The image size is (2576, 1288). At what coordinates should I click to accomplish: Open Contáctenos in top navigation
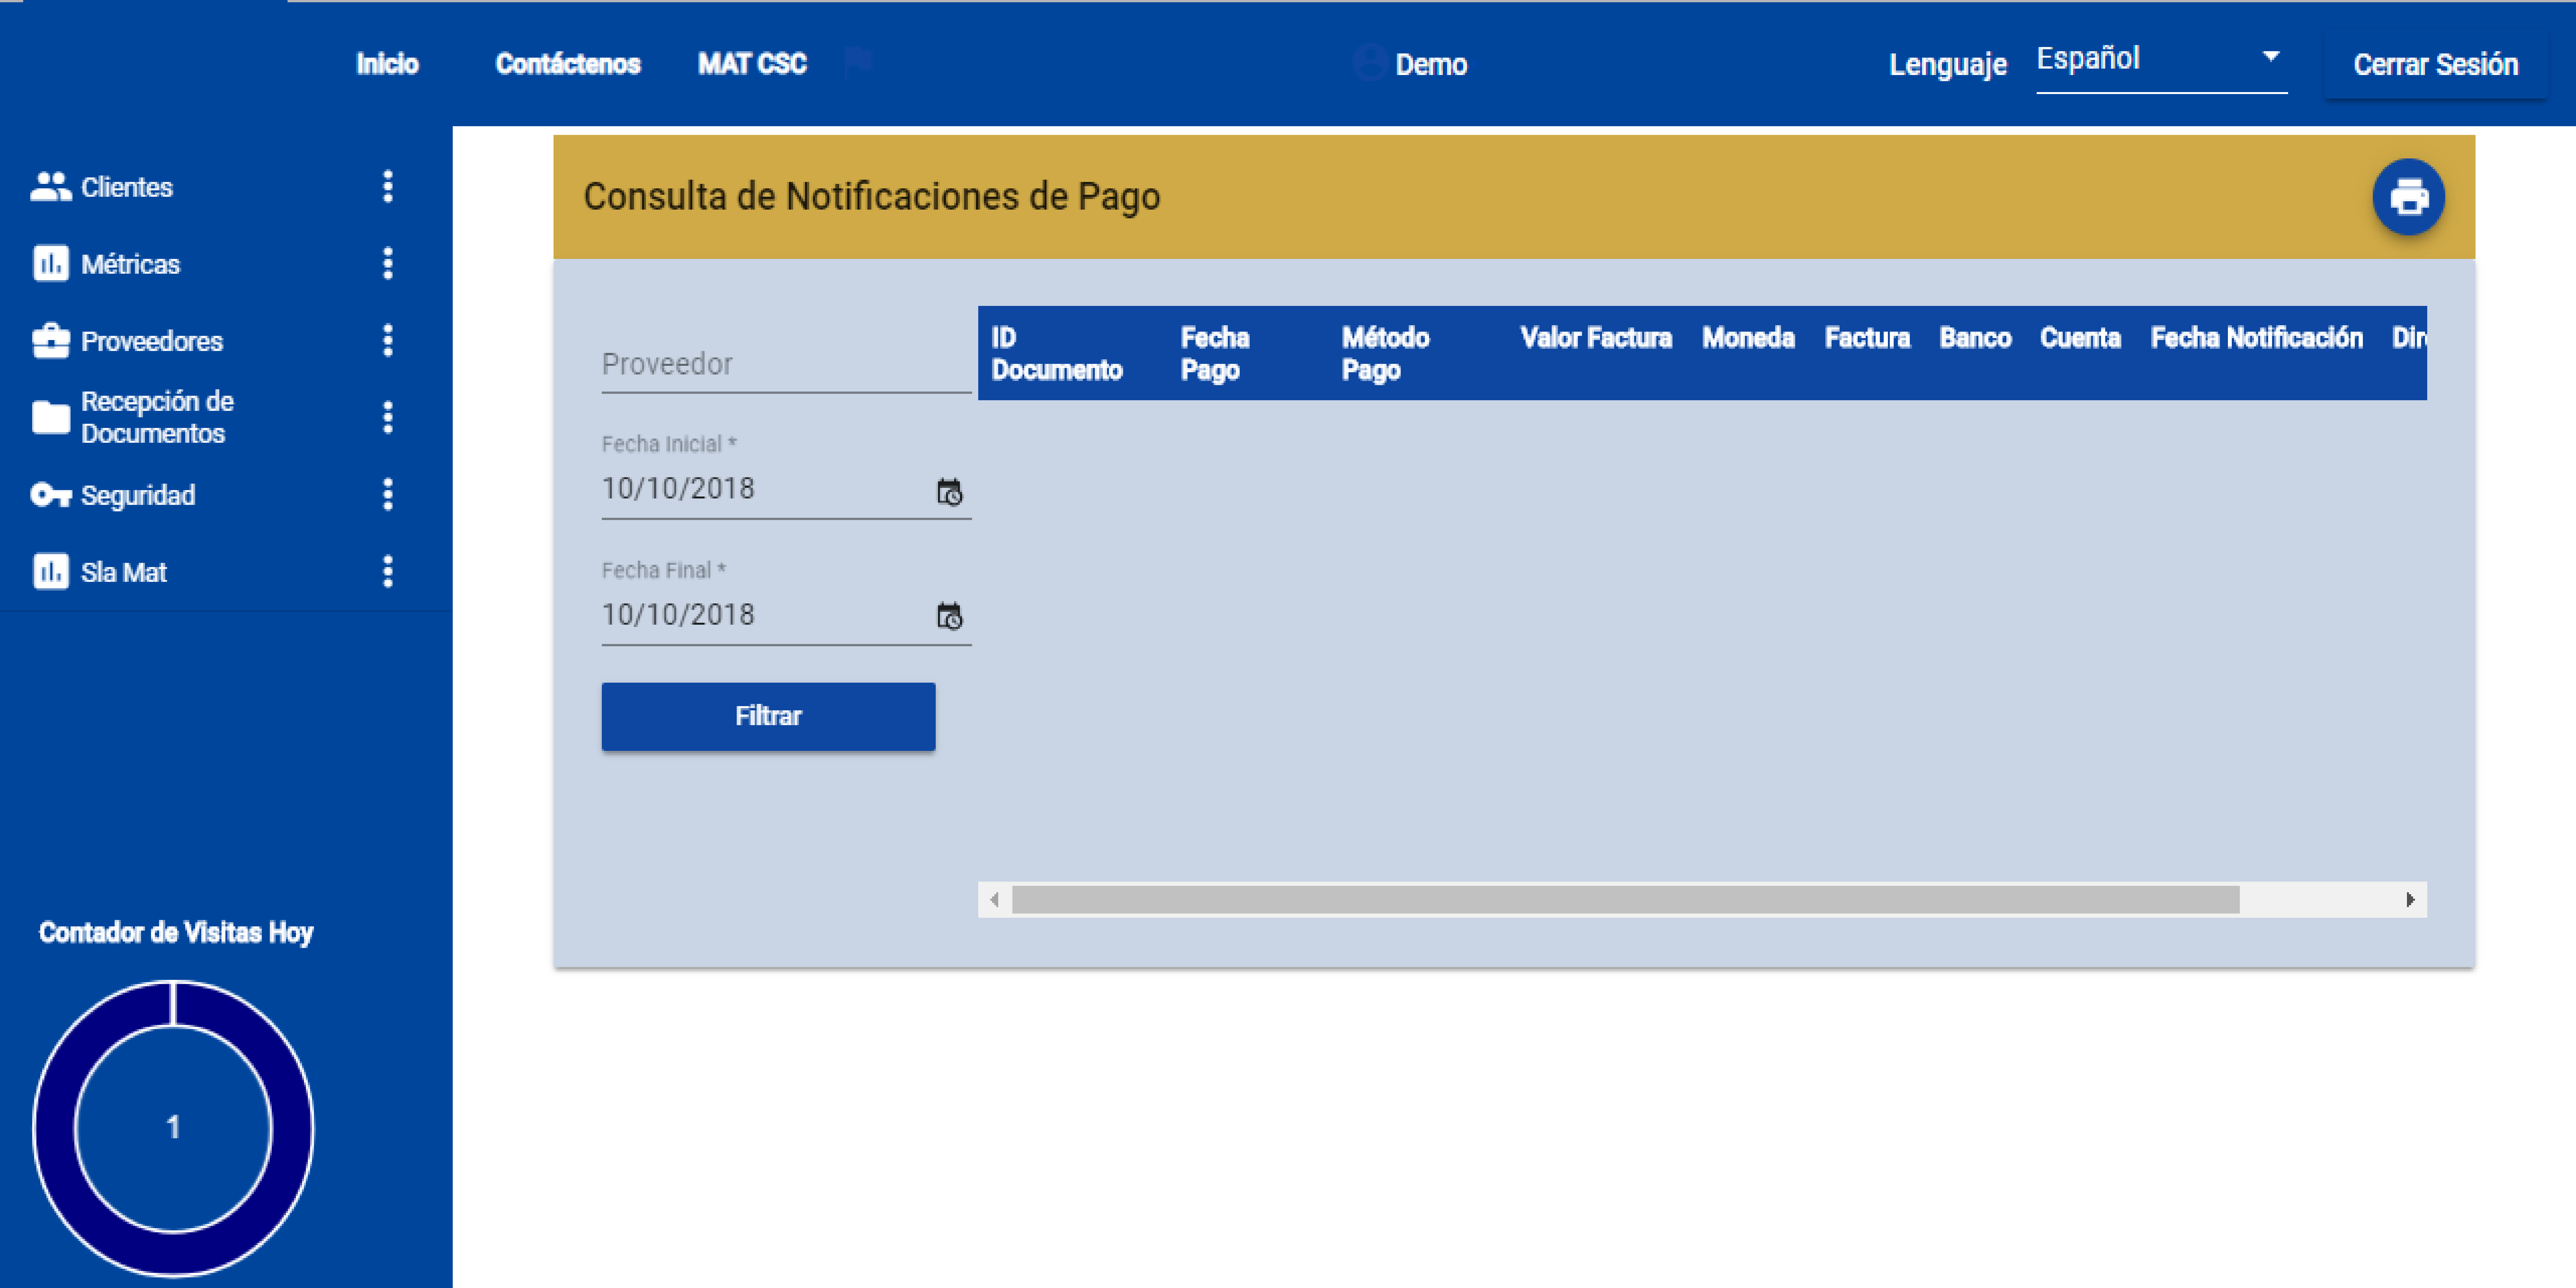[568, 64]
